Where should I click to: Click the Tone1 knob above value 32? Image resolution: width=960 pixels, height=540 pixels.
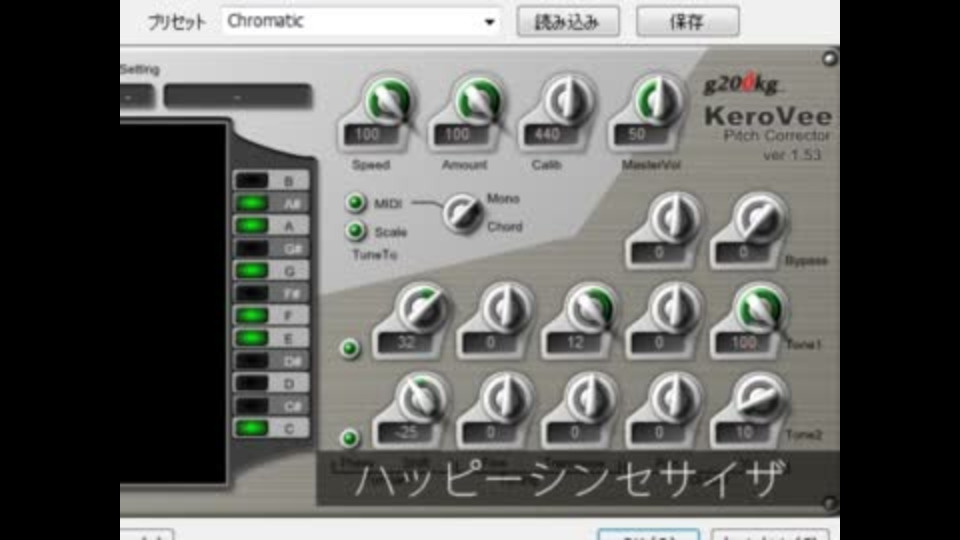click(421, 309)
